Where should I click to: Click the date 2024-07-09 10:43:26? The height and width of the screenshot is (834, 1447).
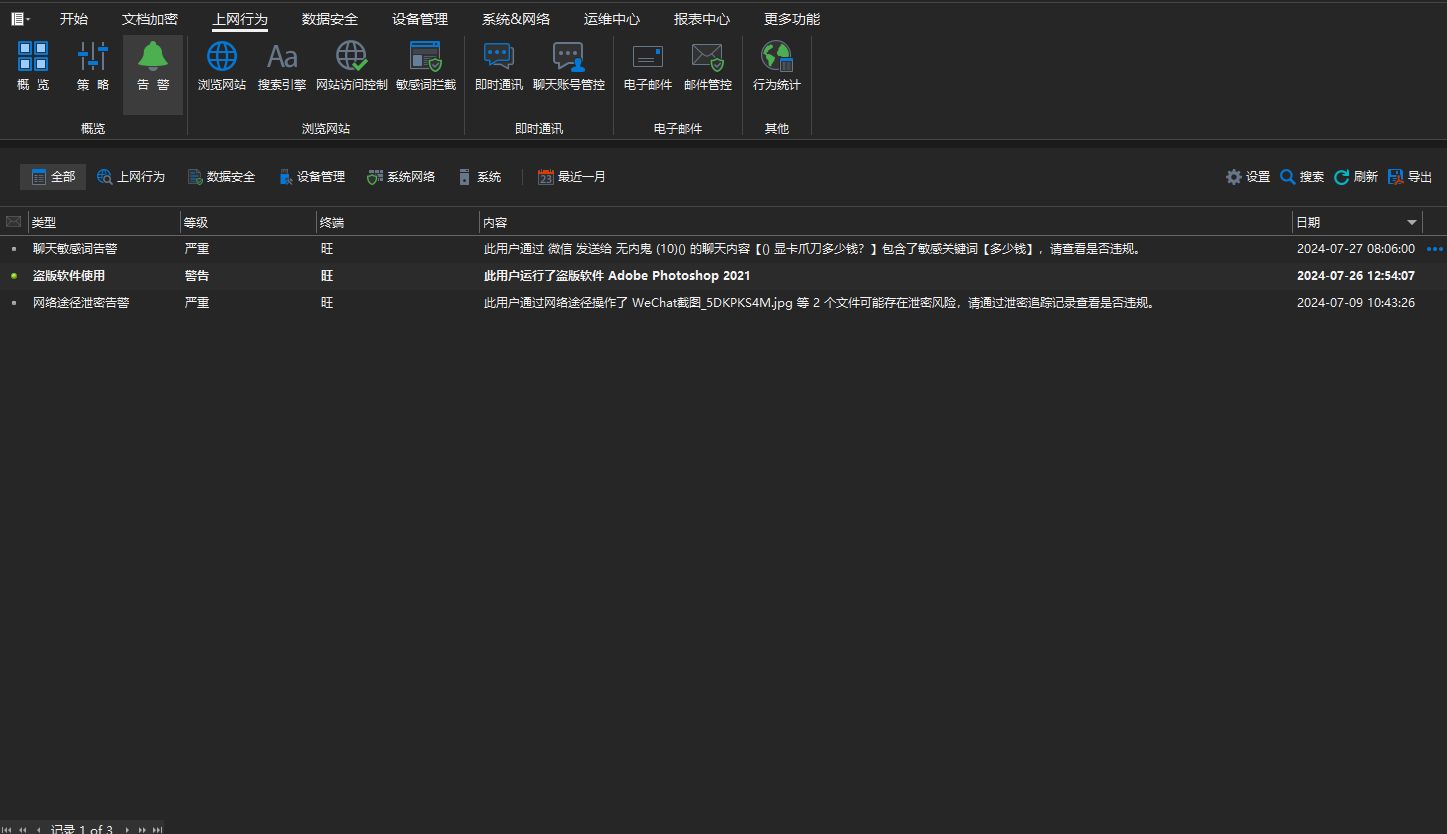tap(1356, 303)
